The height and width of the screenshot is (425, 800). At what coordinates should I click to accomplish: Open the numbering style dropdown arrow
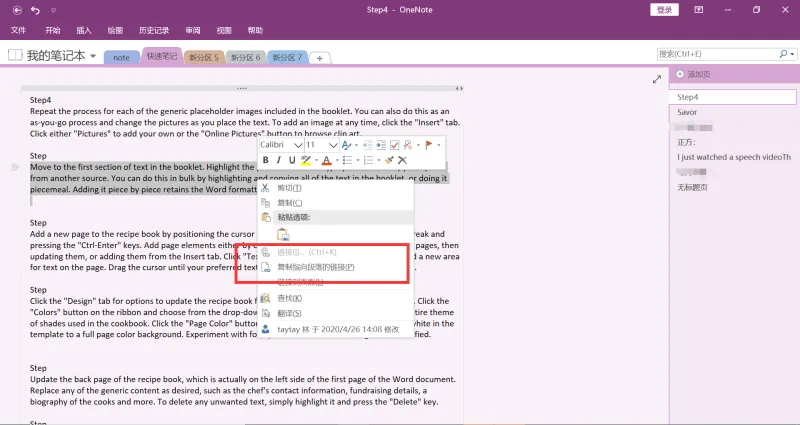pos(379,161)
